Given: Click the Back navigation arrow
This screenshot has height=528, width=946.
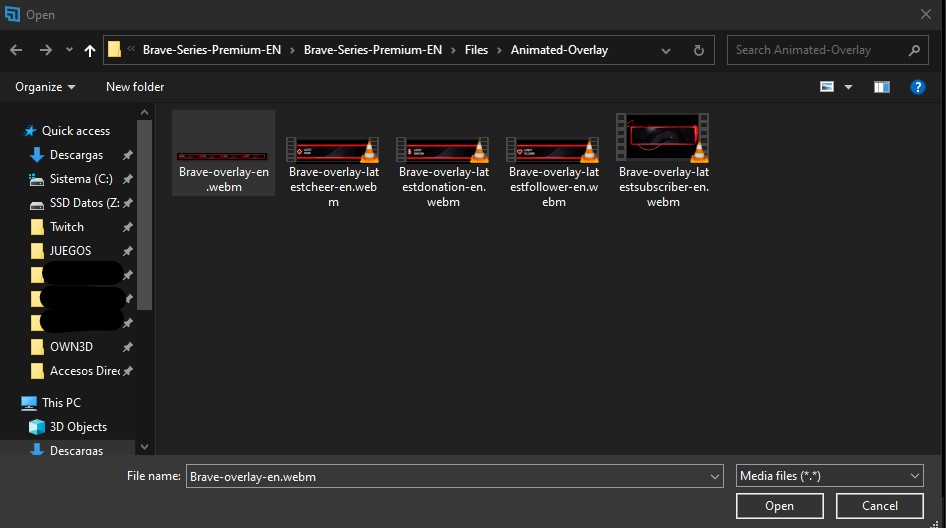Looking at the screenshot, I should tap(16, 50).
